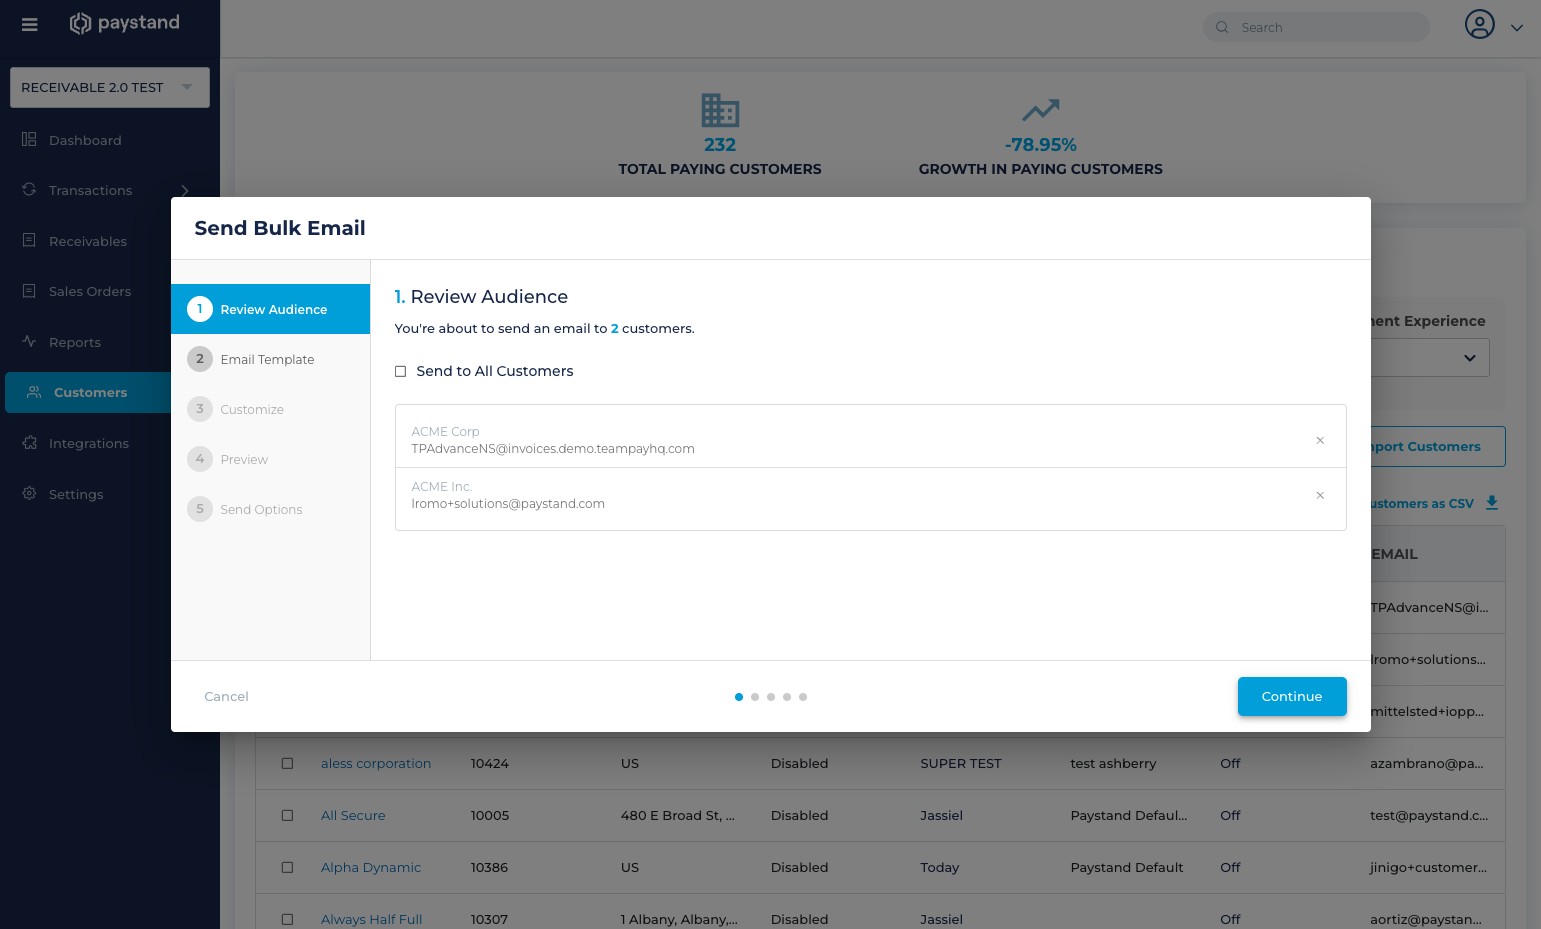Go to the Email Template step
Screen dimensions: 1541x929
coord(270,359)
